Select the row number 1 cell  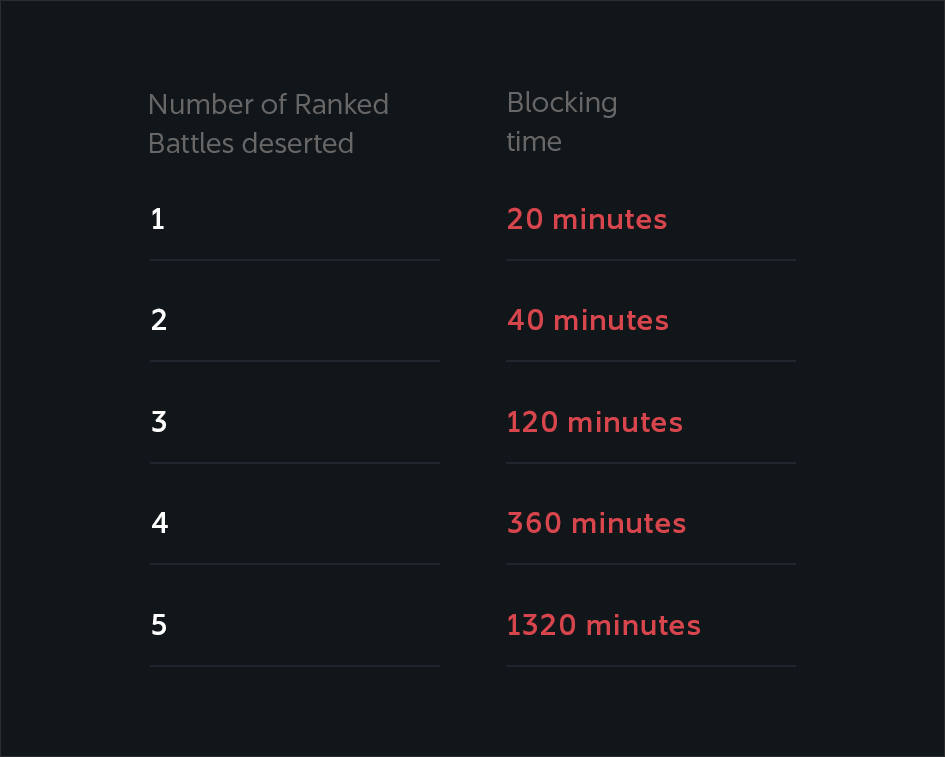158,220
